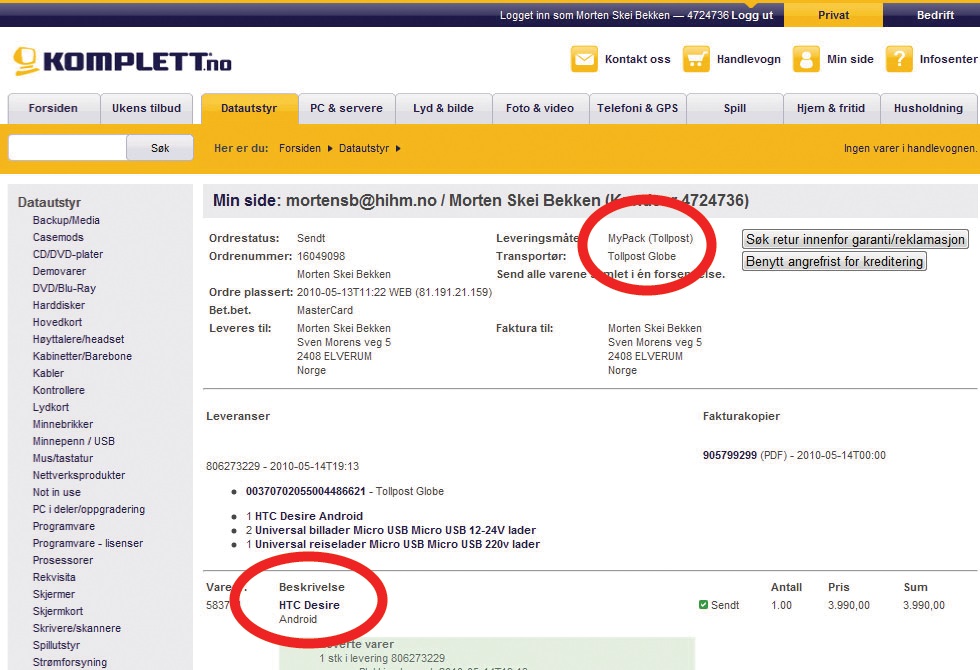Click the breadcrumb arrow after Datautstyr

(x=398, y=149)
